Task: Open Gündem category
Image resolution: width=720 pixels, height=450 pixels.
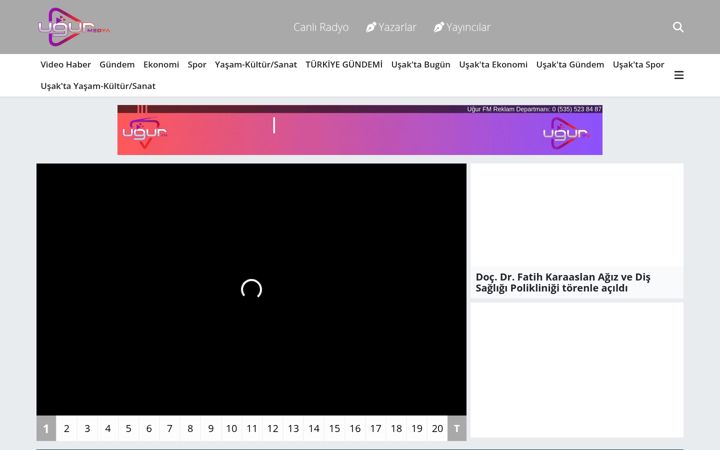Action: click(117, 65)
